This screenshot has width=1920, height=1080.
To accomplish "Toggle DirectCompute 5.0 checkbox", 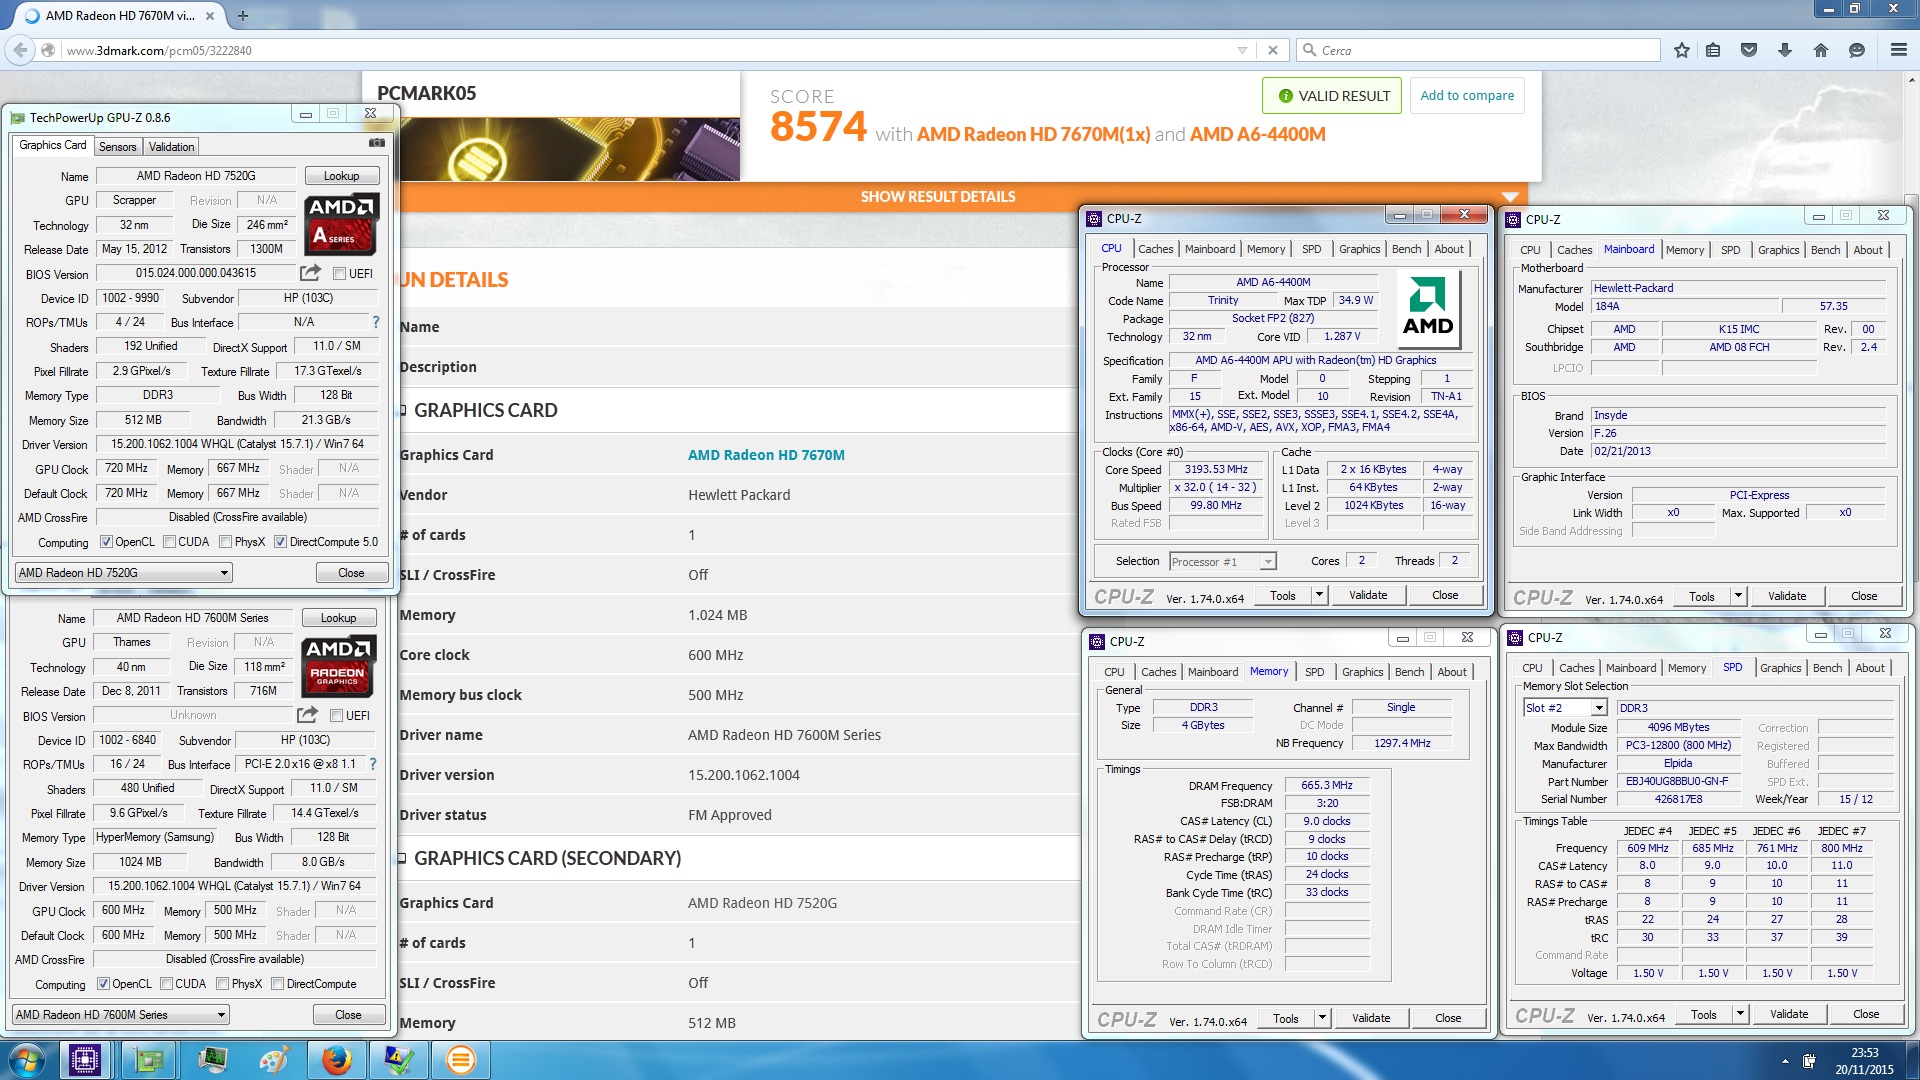I will 280,542.
